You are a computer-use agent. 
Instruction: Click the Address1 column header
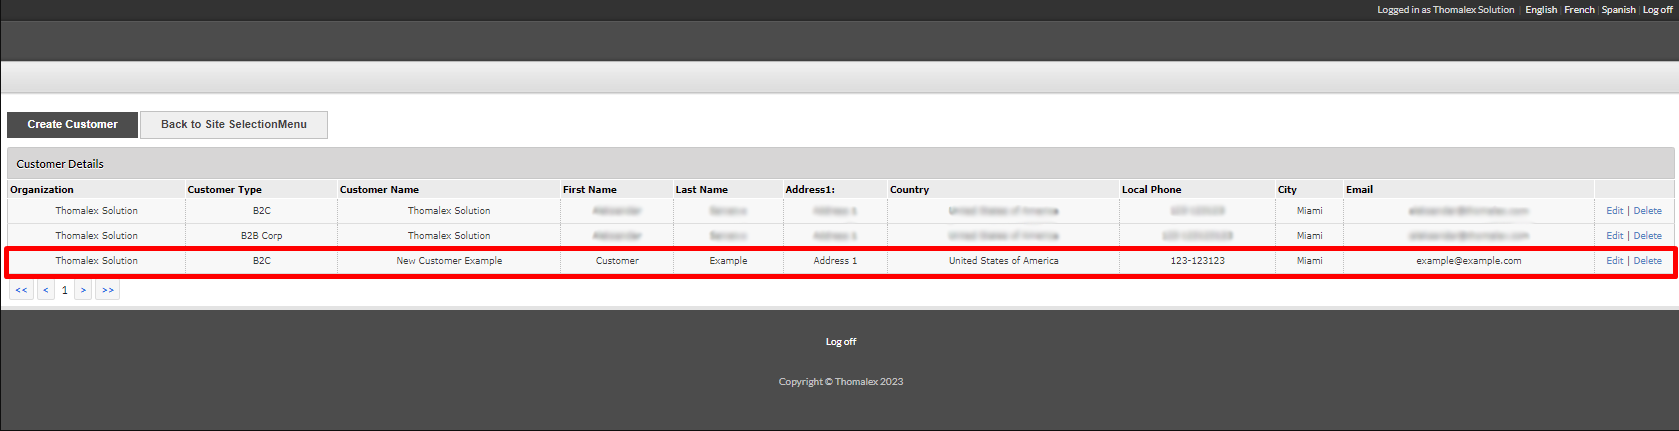pos(810,189)
